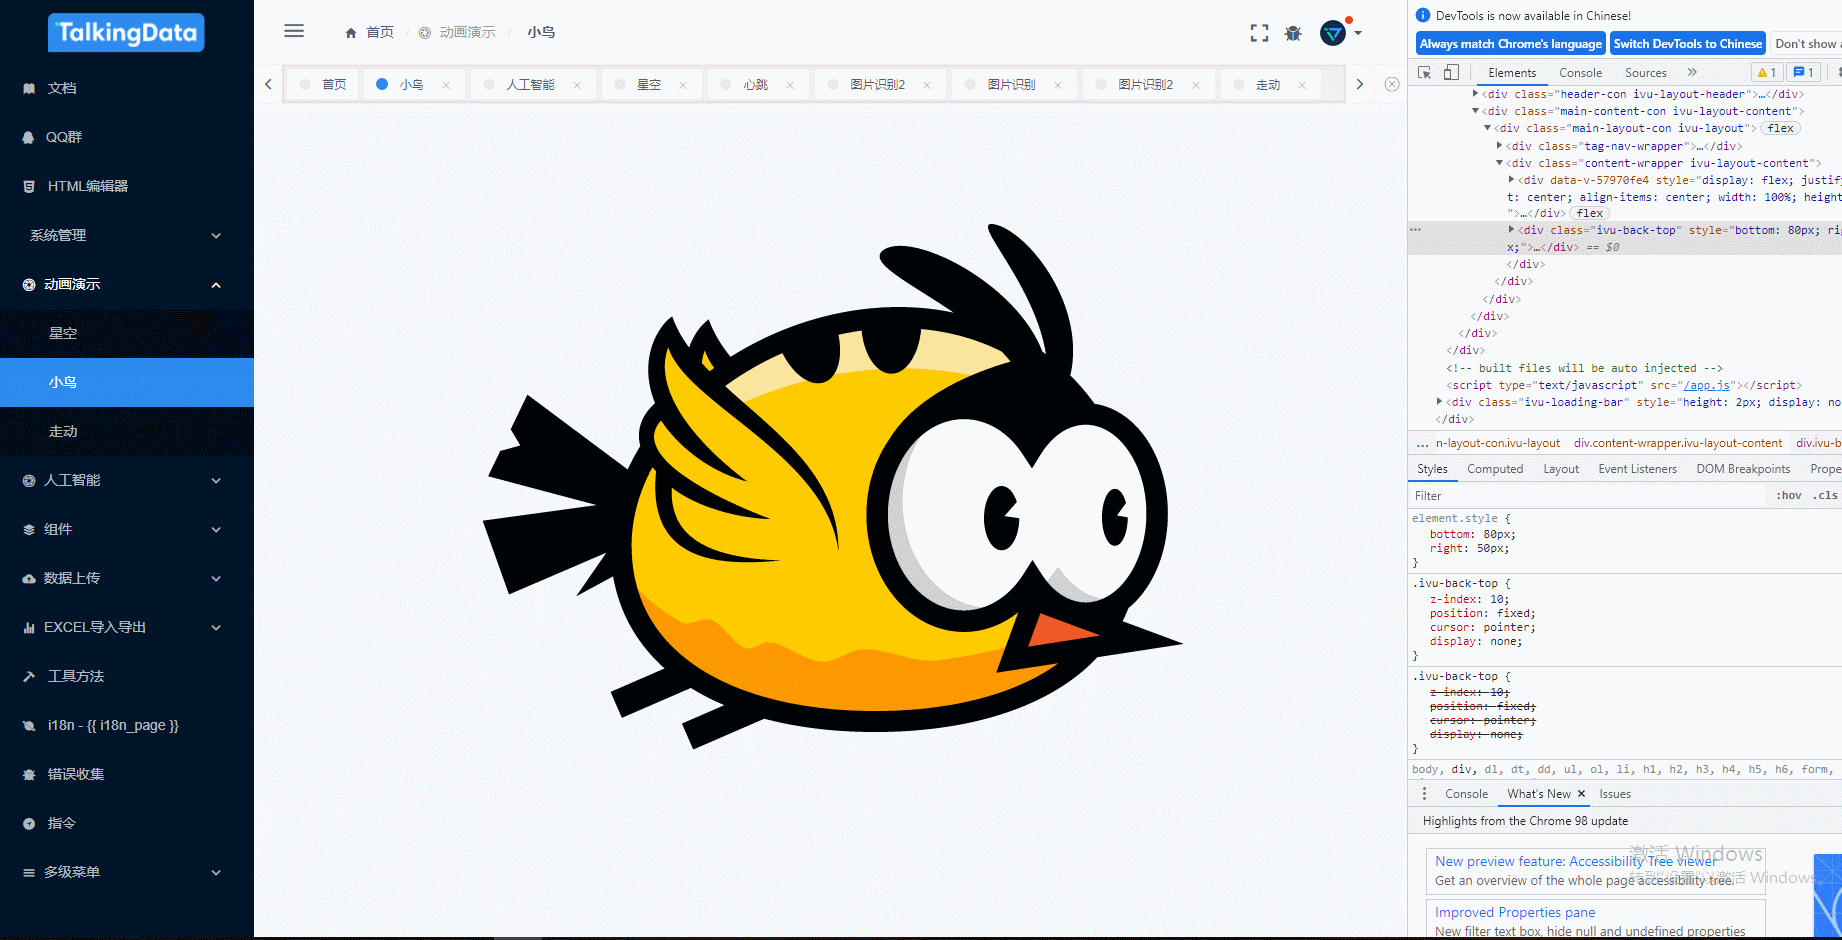1842x940 pixels.
Task: Click the fullscreen toggle icon in header
Action: coord(1259,32)
